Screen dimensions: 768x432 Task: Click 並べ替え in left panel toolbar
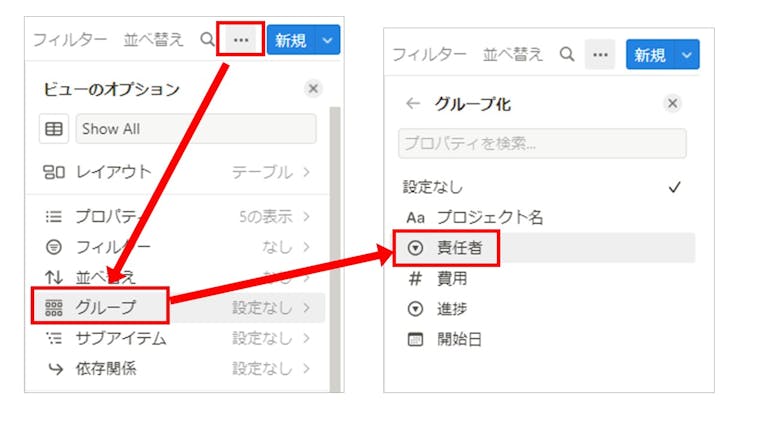click(153, 40)
